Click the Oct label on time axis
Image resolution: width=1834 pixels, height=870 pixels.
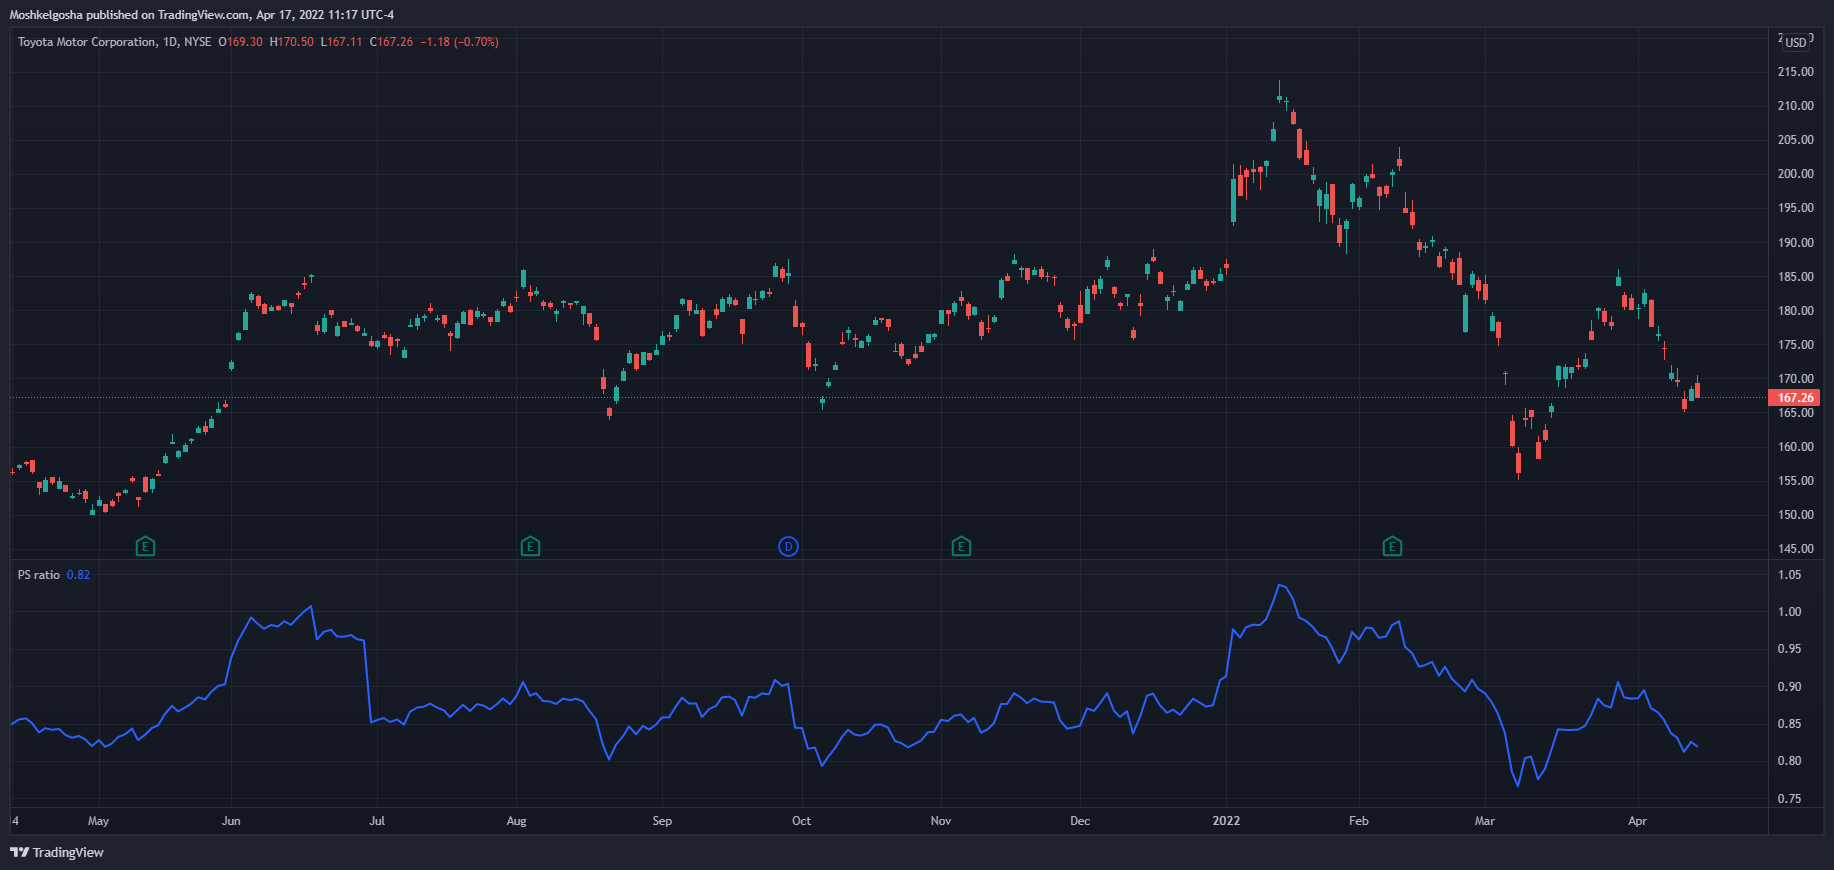point(801,821)
